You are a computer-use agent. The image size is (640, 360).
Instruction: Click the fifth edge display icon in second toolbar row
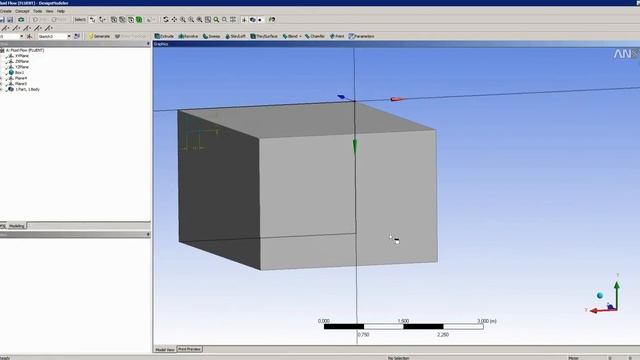[49, 28]
